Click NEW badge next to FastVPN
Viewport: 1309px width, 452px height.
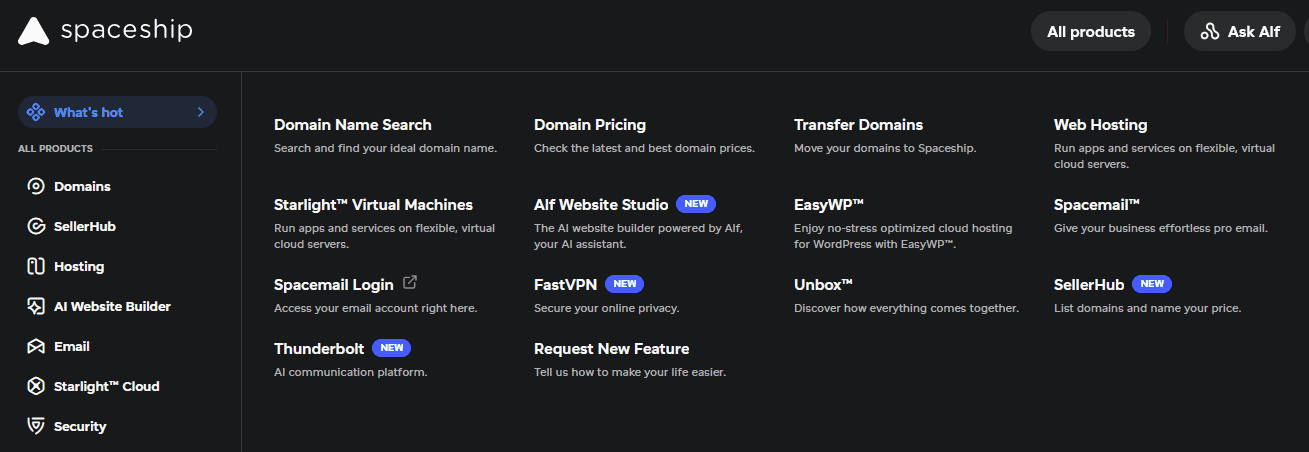tap(624, 284)
